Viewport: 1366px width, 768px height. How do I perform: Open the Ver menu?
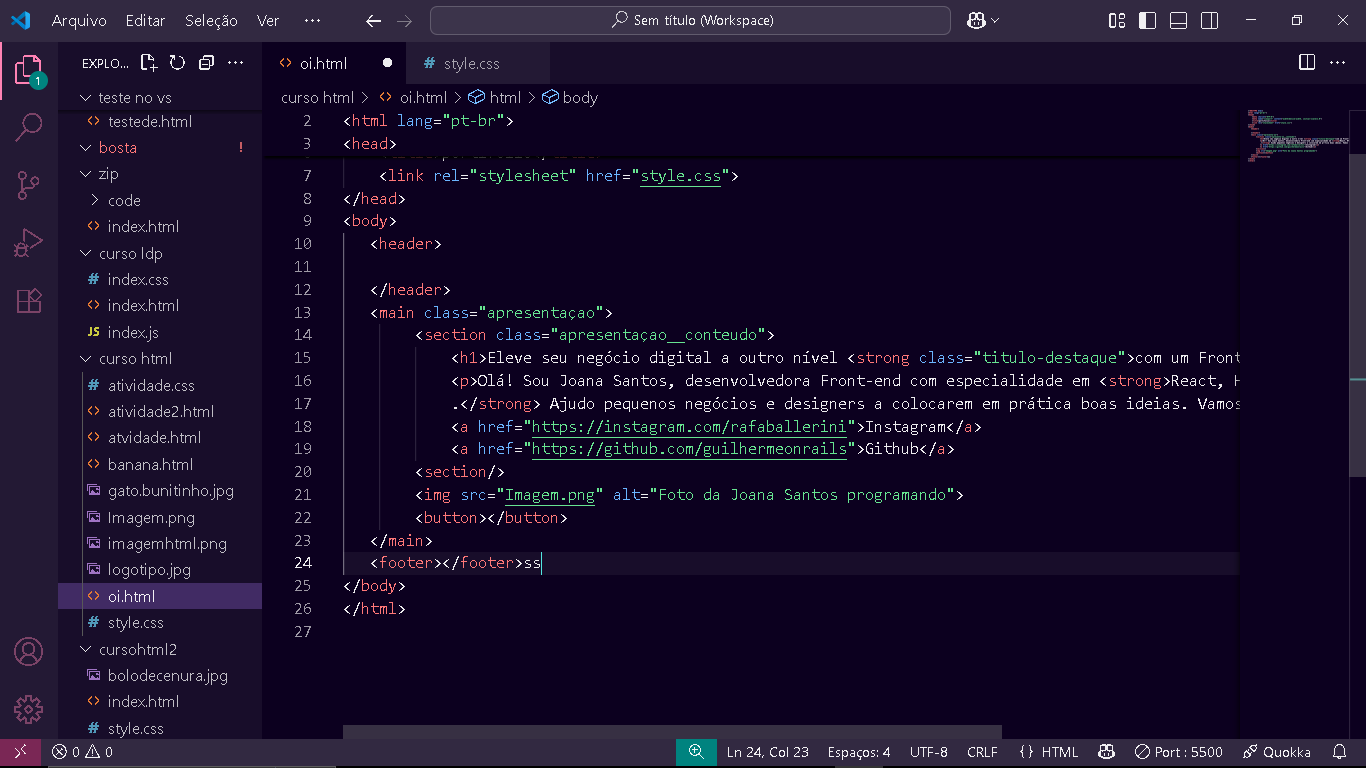click(x=268, y=20)
